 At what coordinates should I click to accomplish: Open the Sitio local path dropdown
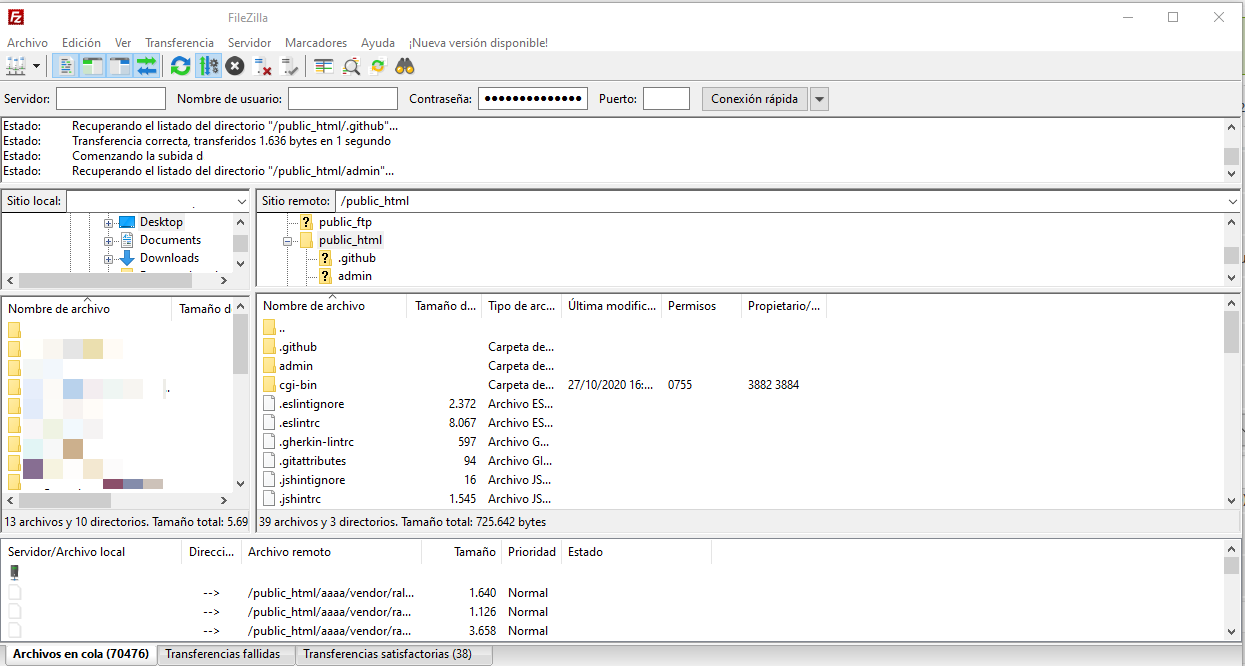point(241,201)
